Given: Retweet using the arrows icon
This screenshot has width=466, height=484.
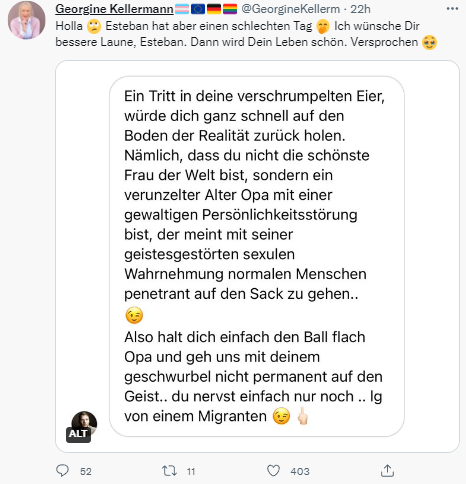Looking at the screenshot, I should point(169,471).
